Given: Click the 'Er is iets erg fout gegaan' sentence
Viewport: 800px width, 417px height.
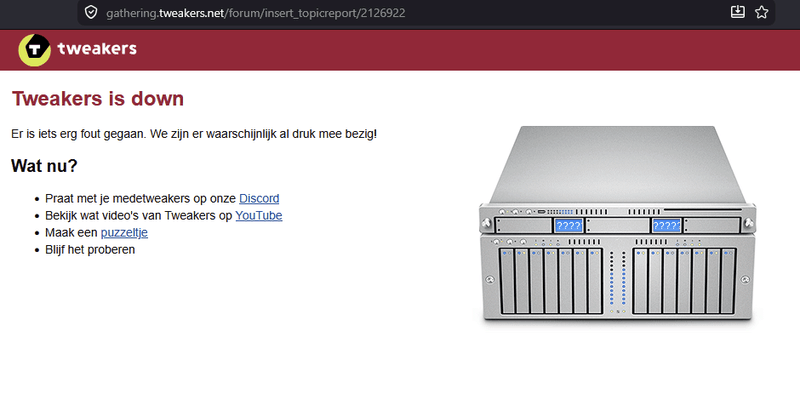Looking at the screenshot, I should click(194, 134).
